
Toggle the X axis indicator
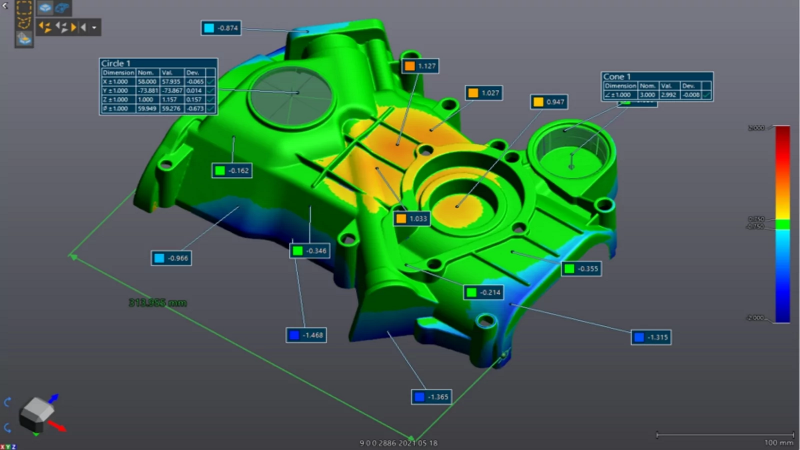pos(3,445)
